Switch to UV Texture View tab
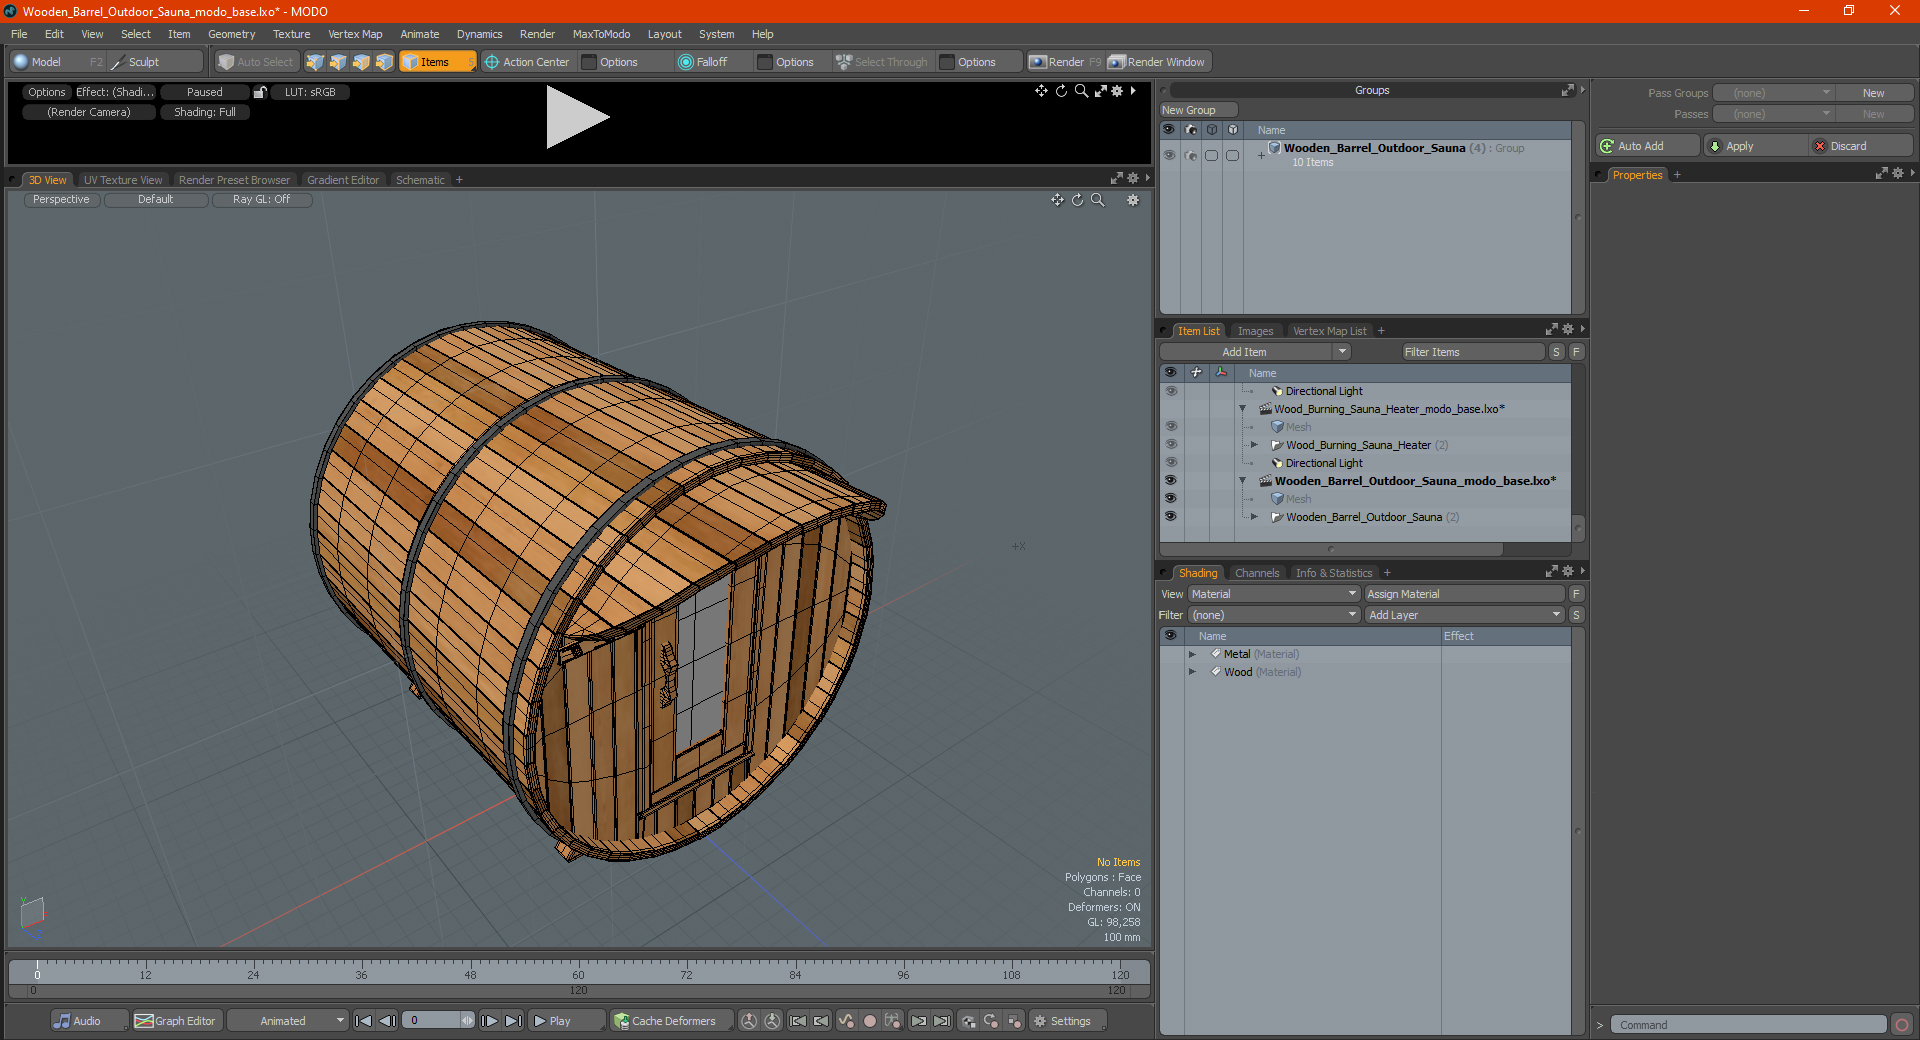 coord(123,180)
